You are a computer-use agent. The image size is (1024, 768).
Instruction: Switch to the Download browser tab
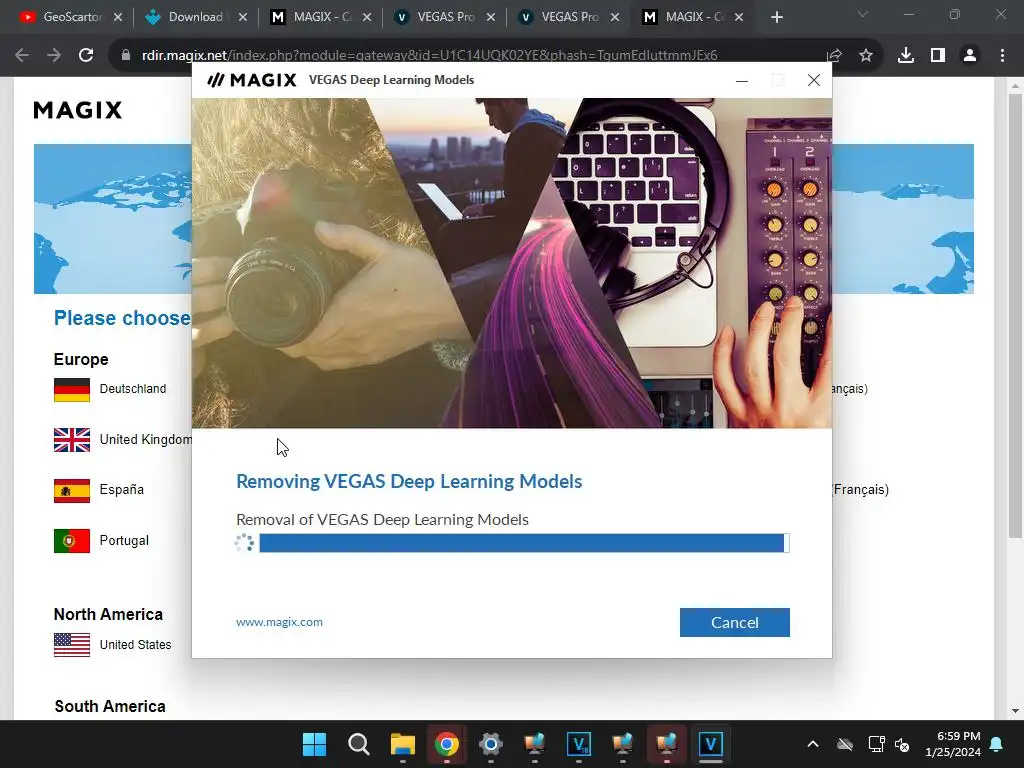point(195,17)
